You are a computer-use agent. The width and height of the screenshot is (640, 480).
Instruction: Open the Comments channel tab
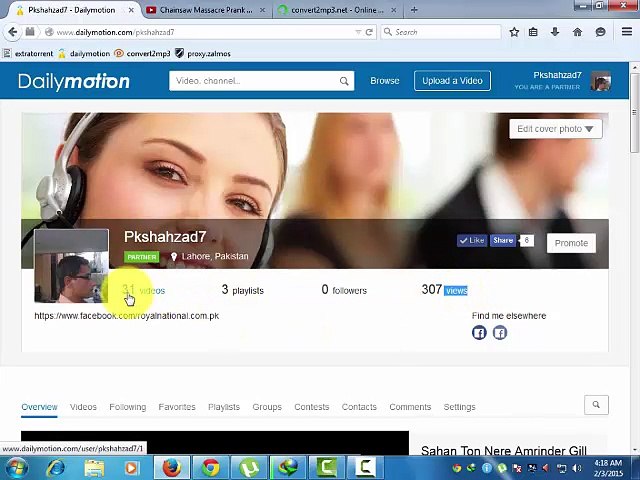(410, 407)
